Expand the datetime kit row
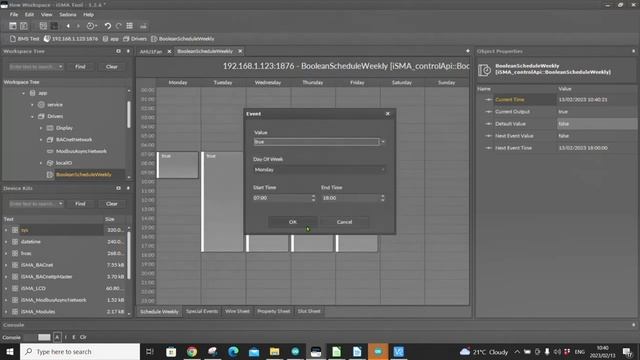The image size is (640, 360). pos(6,242)
